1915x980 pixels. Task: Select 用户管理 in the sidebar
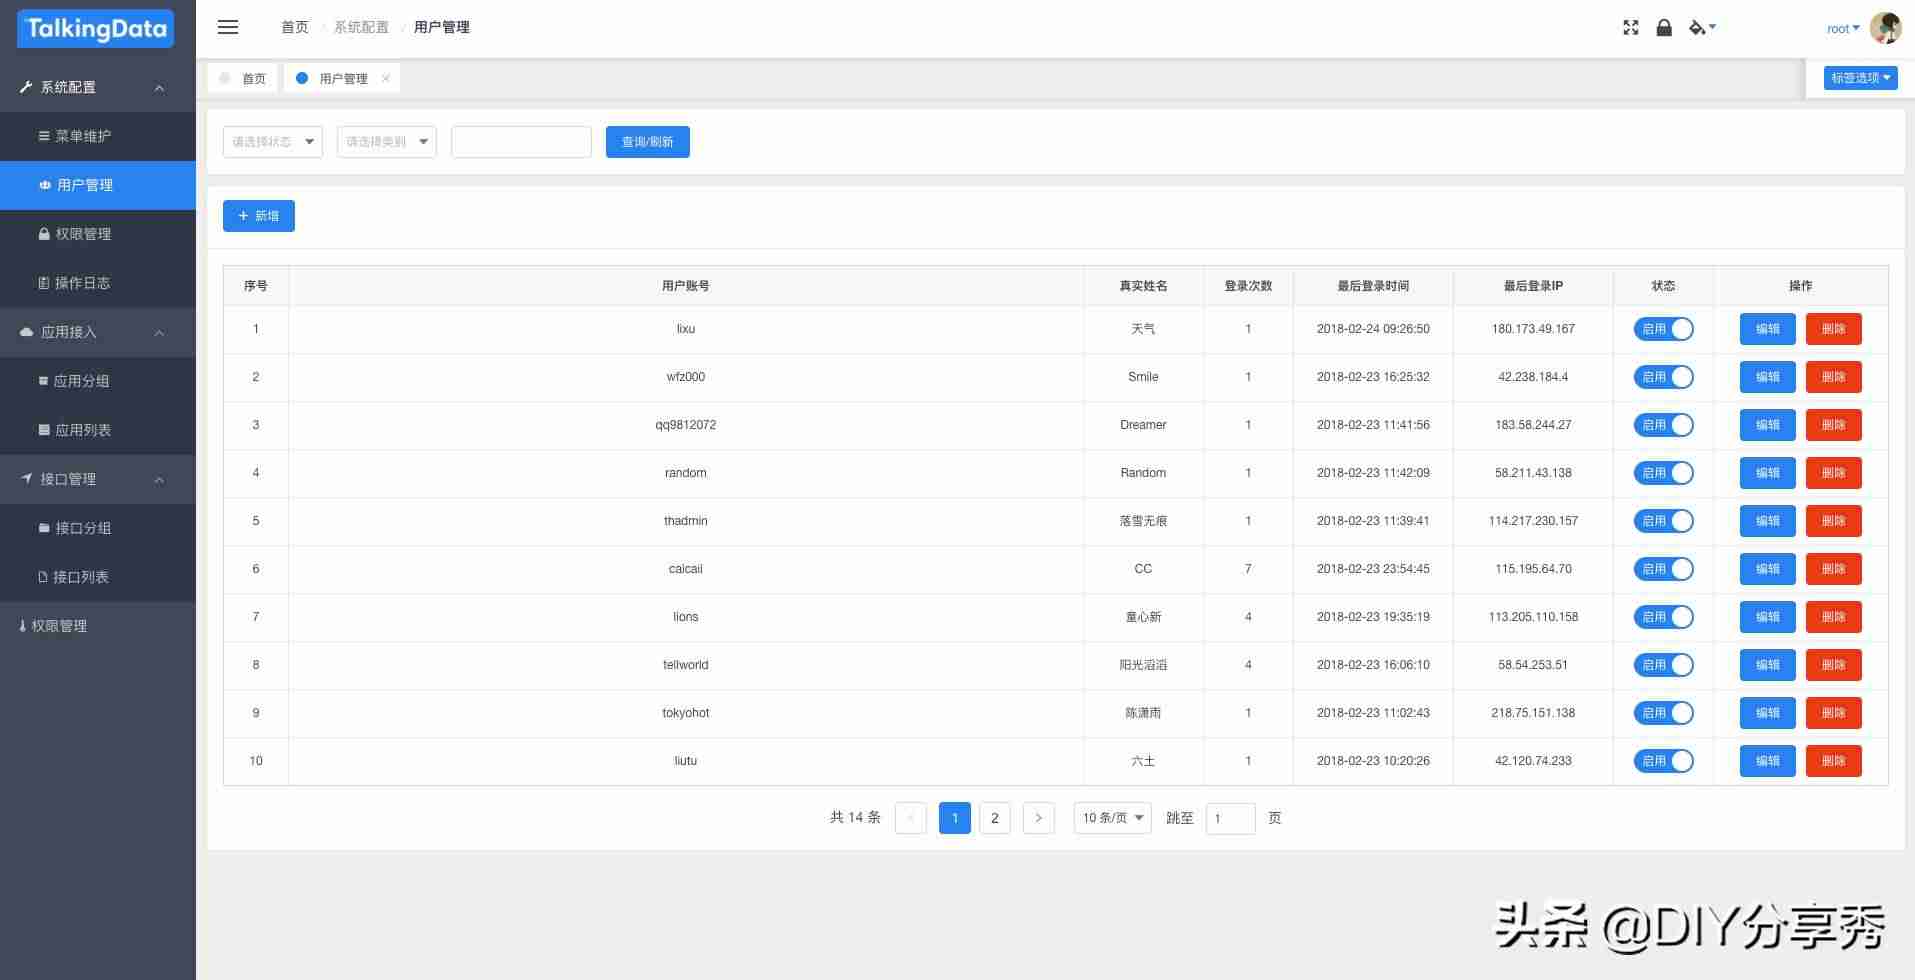[x=98, y=185]
